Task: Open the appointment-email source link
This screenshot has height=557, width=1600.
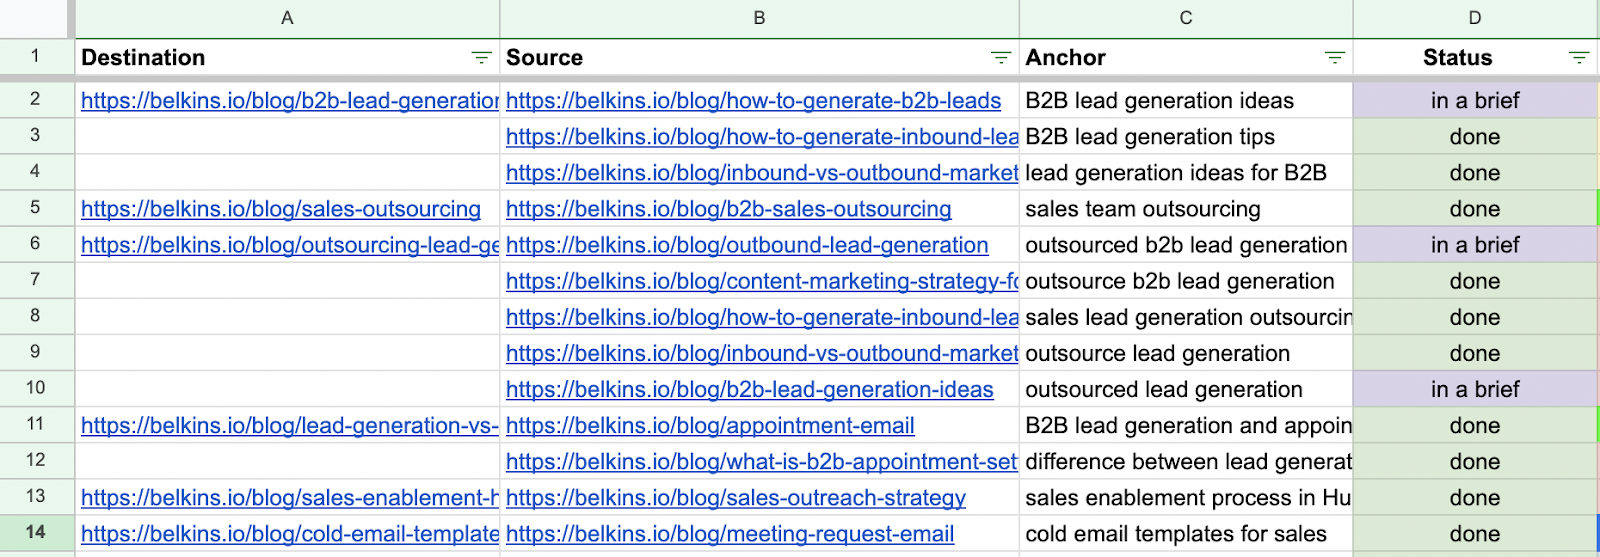Action: tap(710, 426)
